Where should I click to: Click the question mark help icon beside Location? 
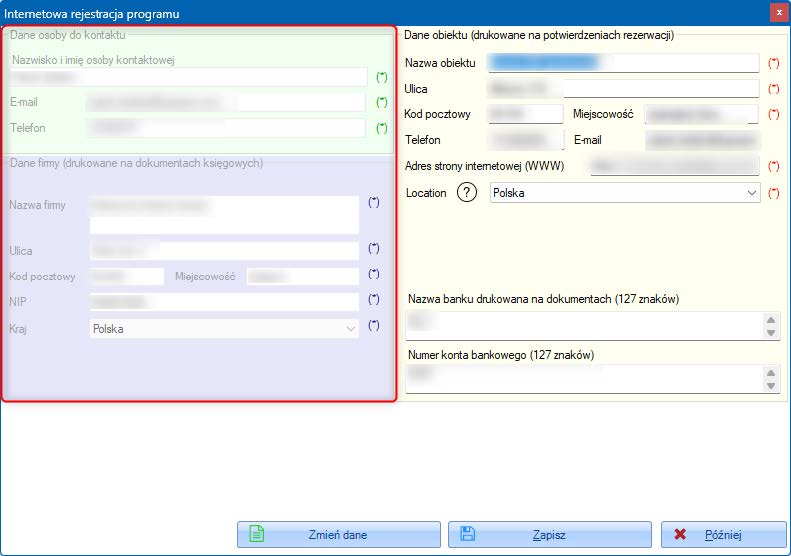click(x=467, y=193)
